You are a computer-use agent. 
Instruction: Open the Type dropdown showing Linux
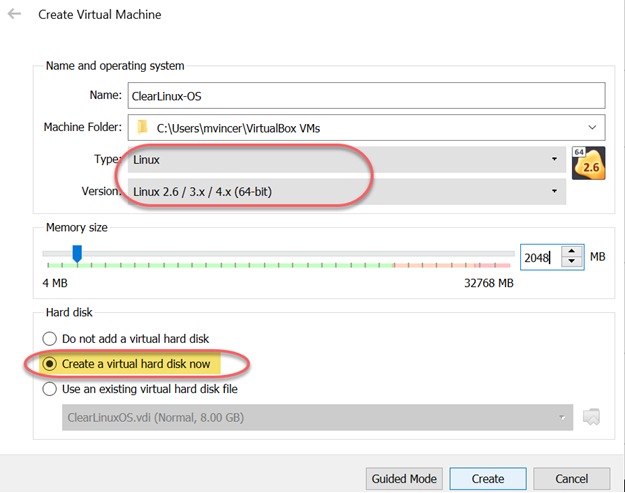coord(347,159)
